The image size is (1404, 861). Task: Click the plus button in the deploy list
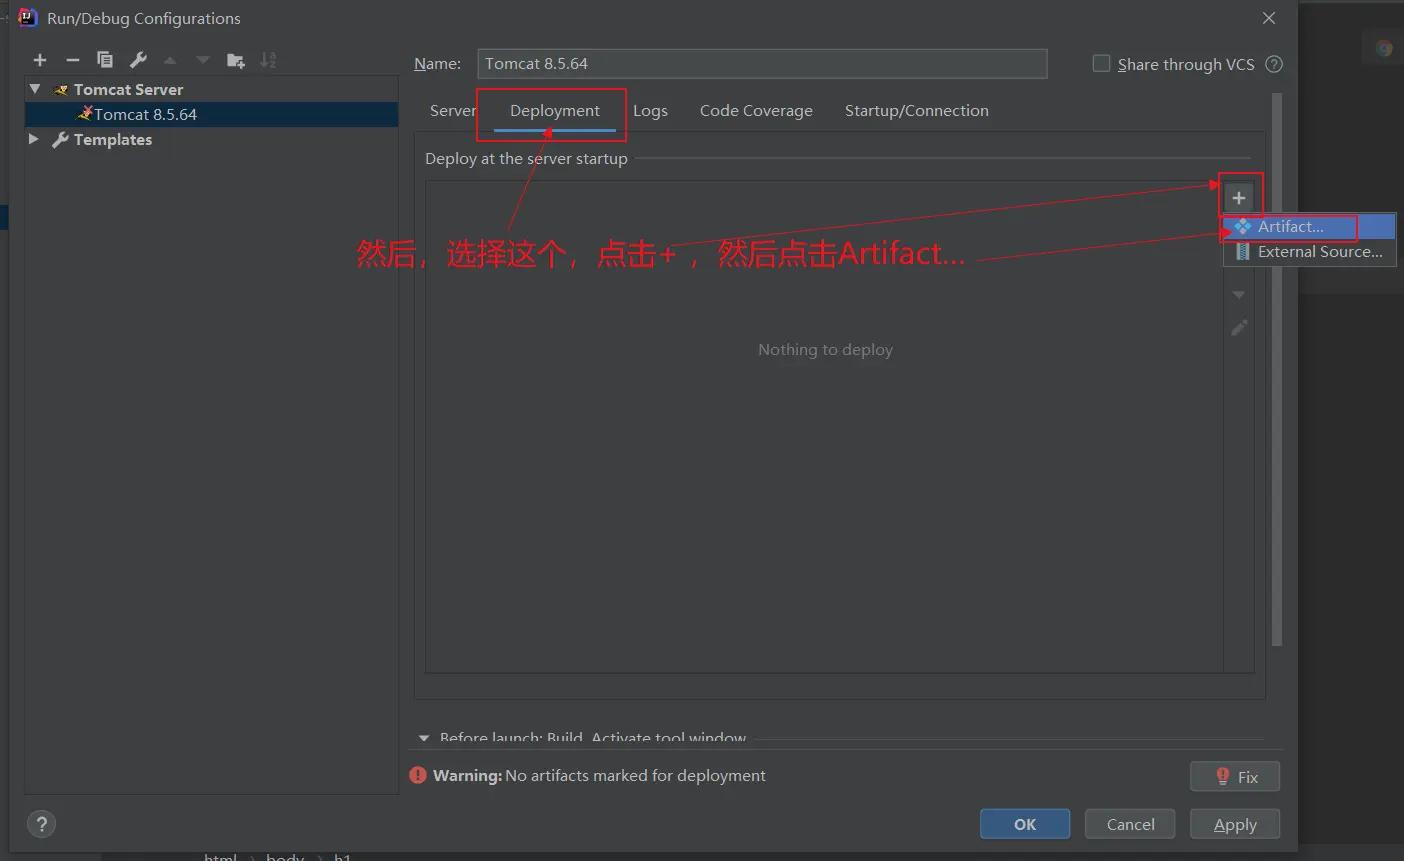coord(1239,198)
